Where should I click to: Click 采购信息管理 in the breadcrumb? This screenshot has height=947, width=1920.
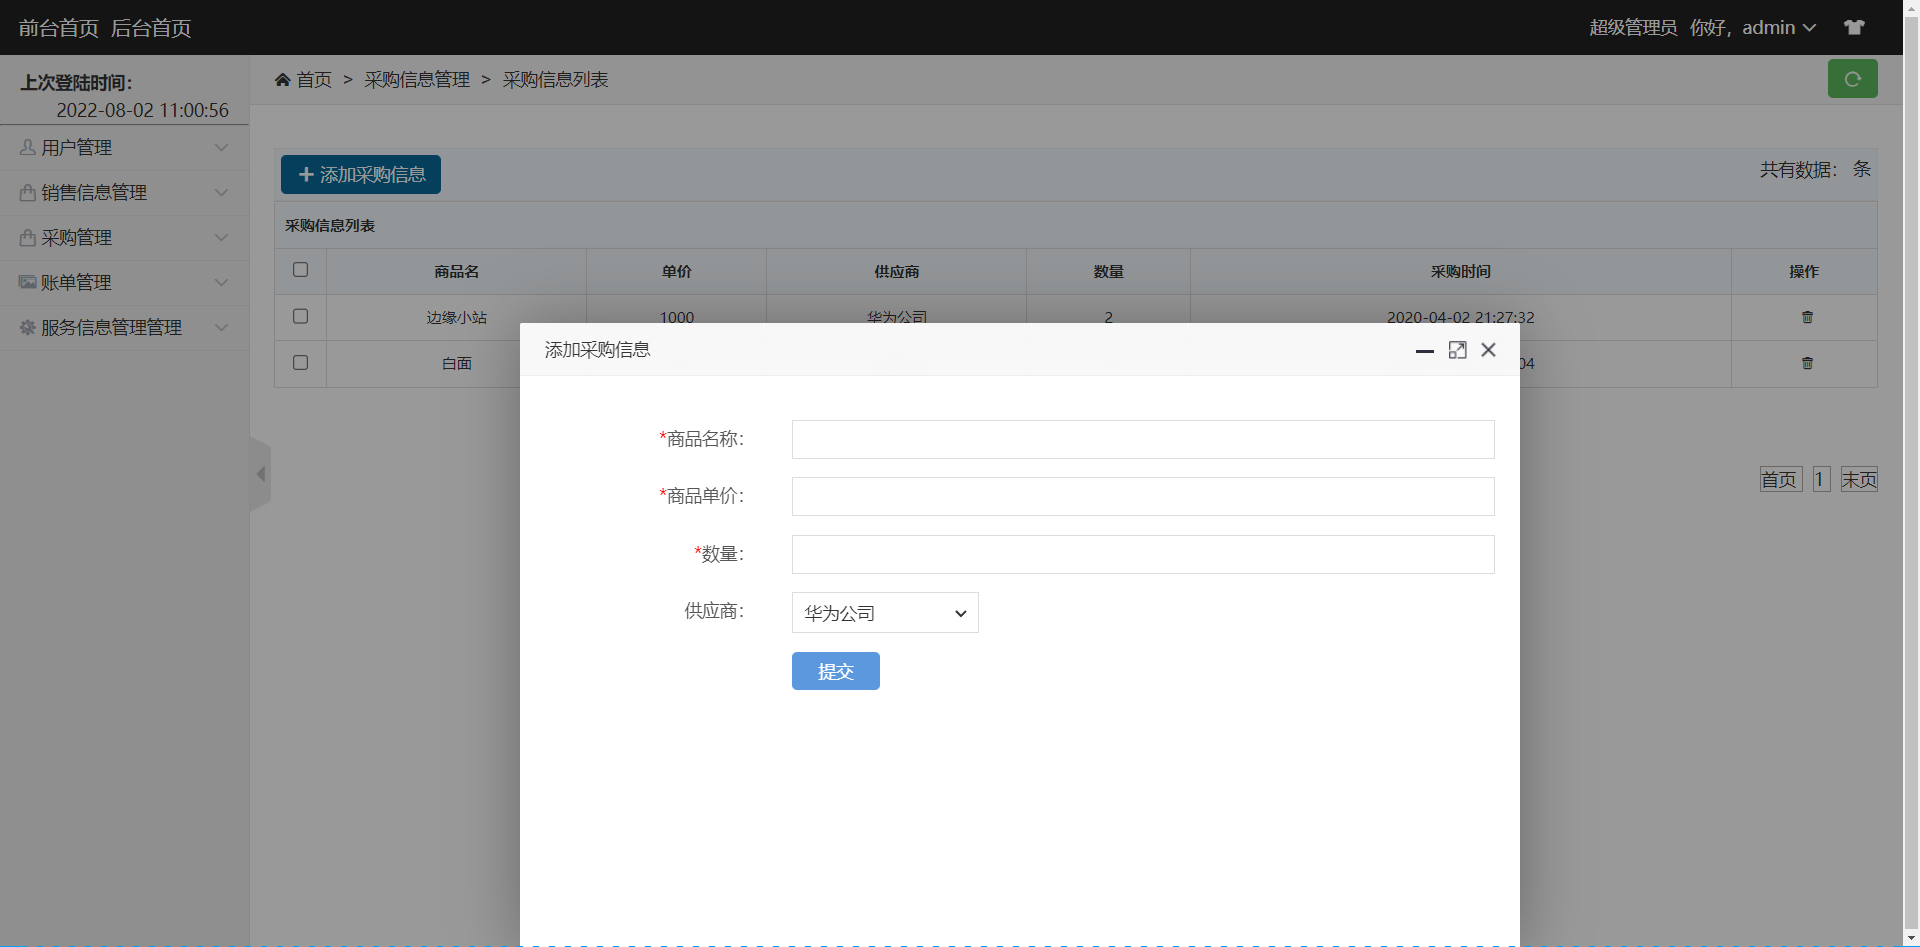pyautogui.click(x=417, y=79)
